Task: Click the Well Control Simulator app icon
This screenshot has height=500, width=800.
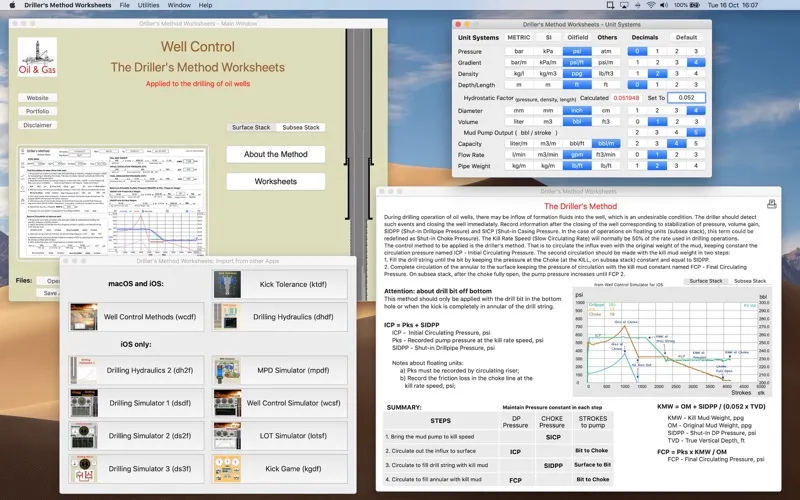Action: [227, 403]
